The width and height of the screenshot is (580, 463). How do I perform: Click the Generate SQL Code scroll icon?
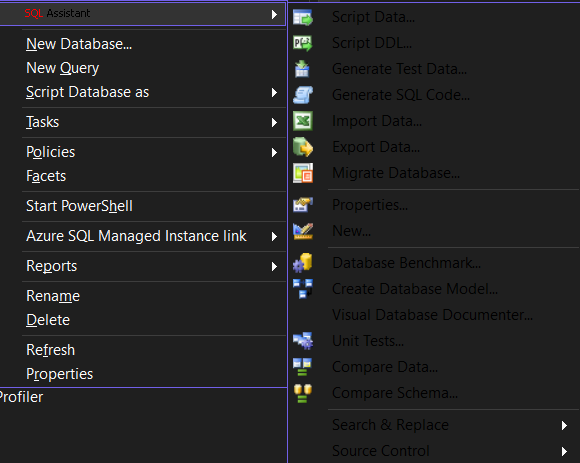[303, 95]
